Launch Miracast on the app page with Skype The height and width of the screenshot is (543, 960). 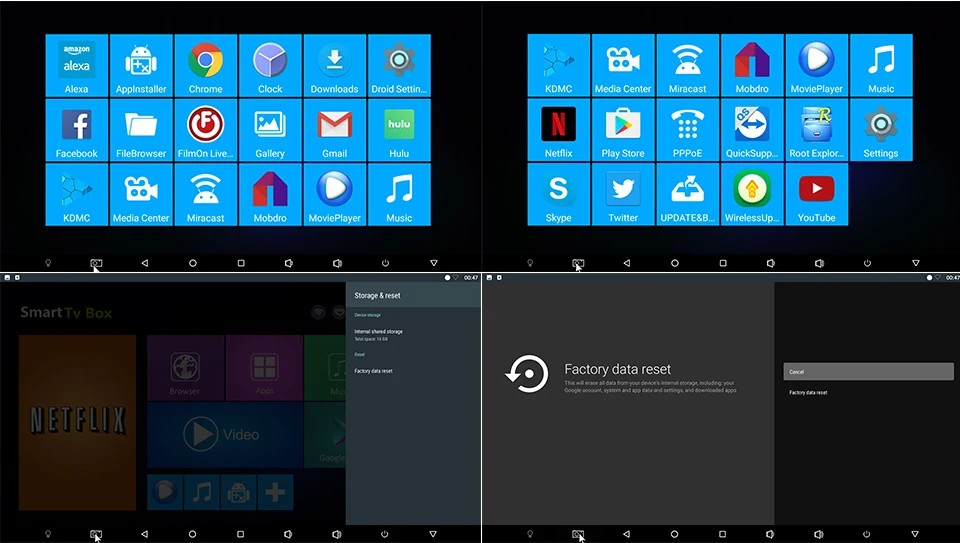tap(688, 66)
